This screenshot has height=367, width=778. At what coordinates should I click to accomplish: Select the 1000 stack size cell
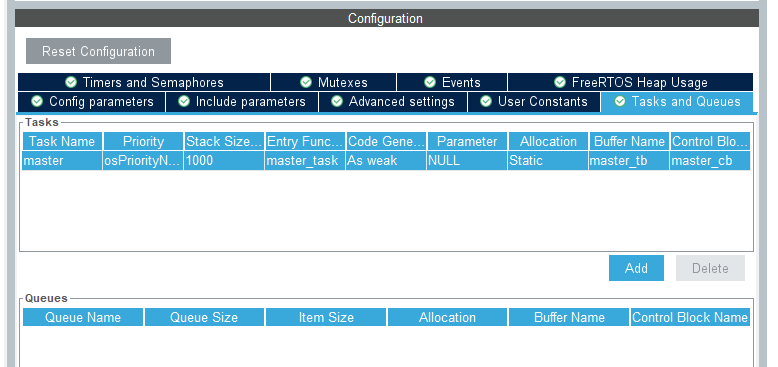point(224,161)
